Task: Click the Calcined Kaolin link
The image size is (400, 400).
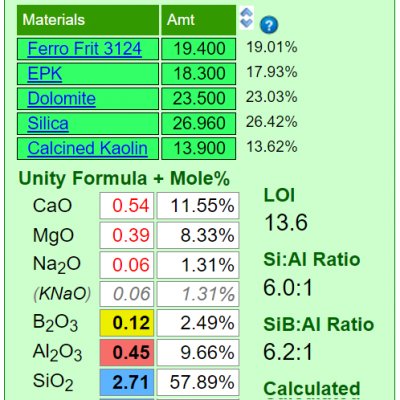Action: 87,148
